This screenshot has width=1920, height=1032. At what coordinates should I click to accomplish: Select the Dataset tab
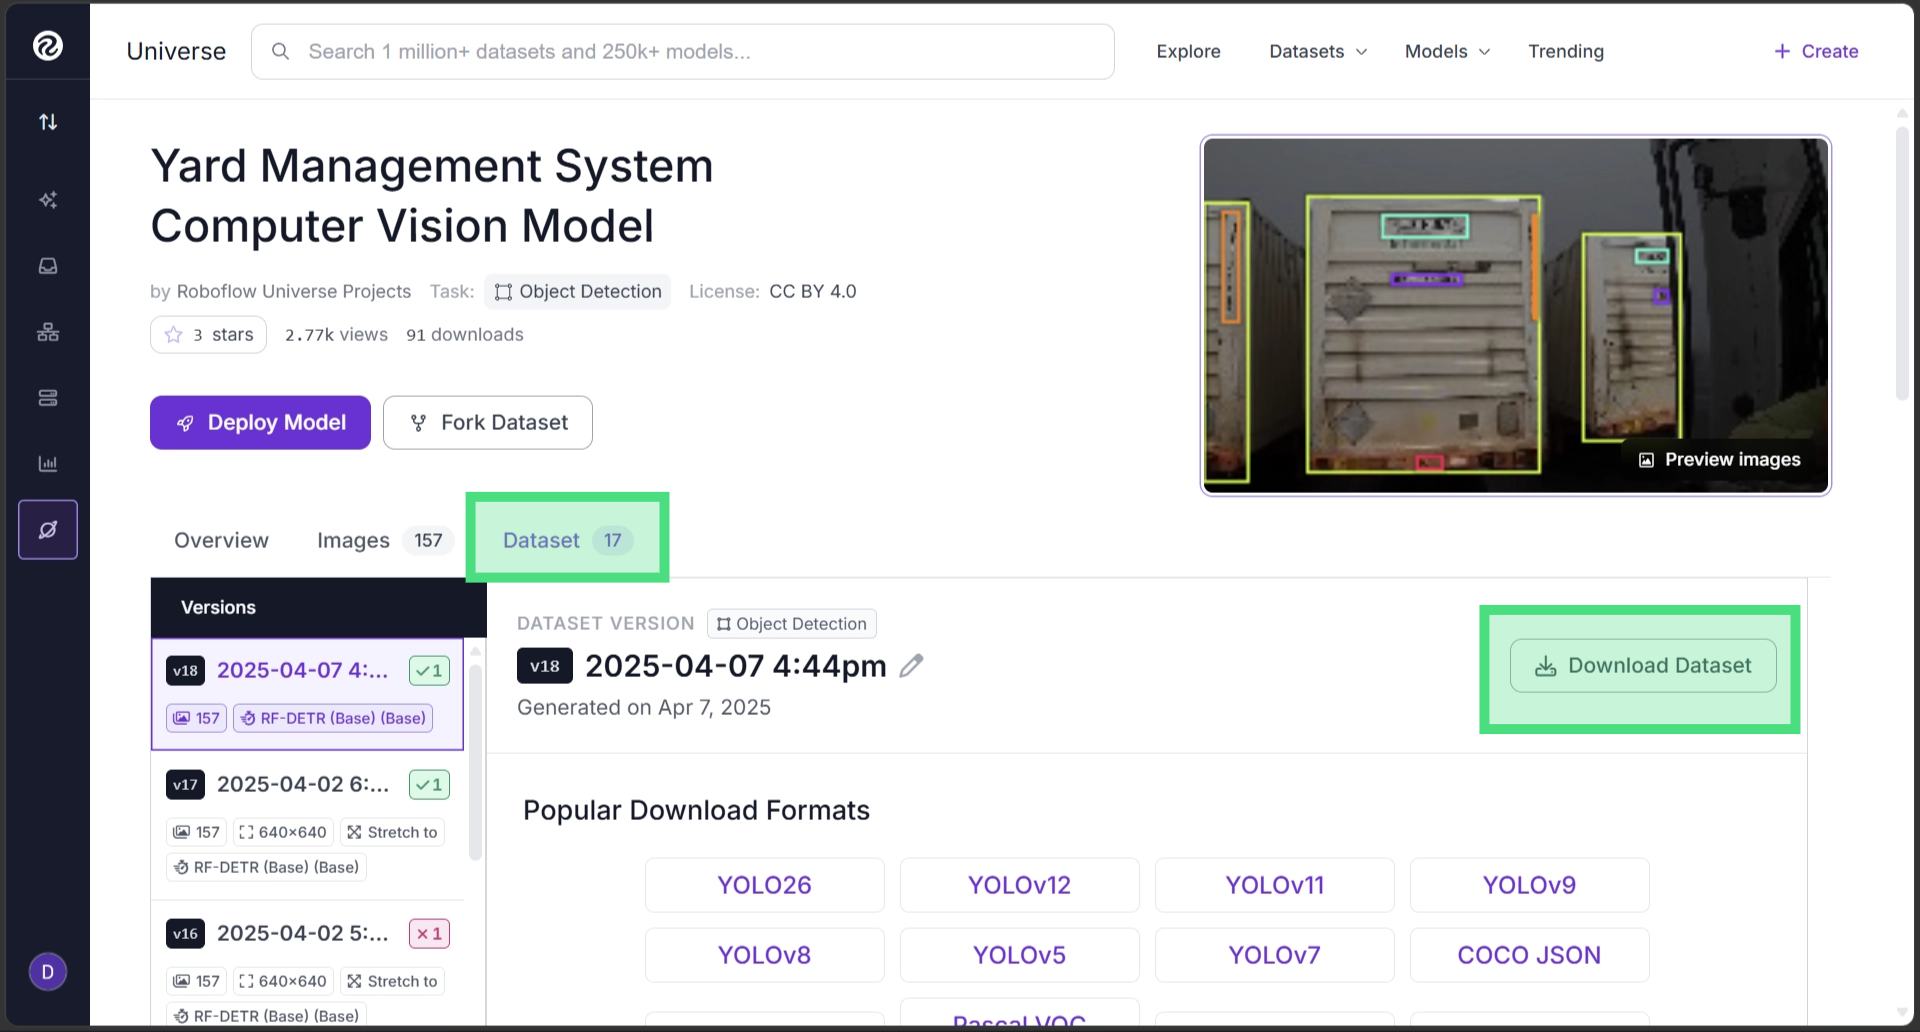pos(567,541)
